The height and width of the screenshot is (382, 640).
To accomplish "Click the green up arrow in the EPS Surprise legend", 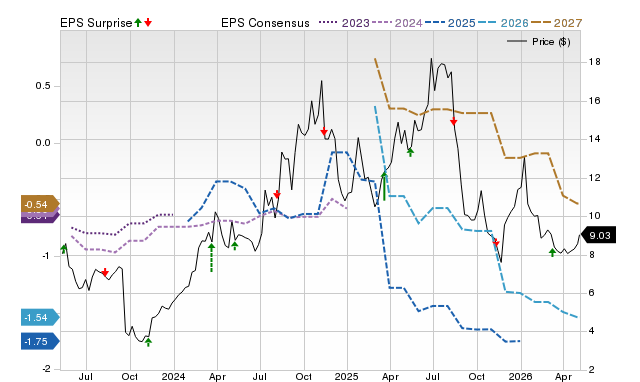I will click(138, 23).
